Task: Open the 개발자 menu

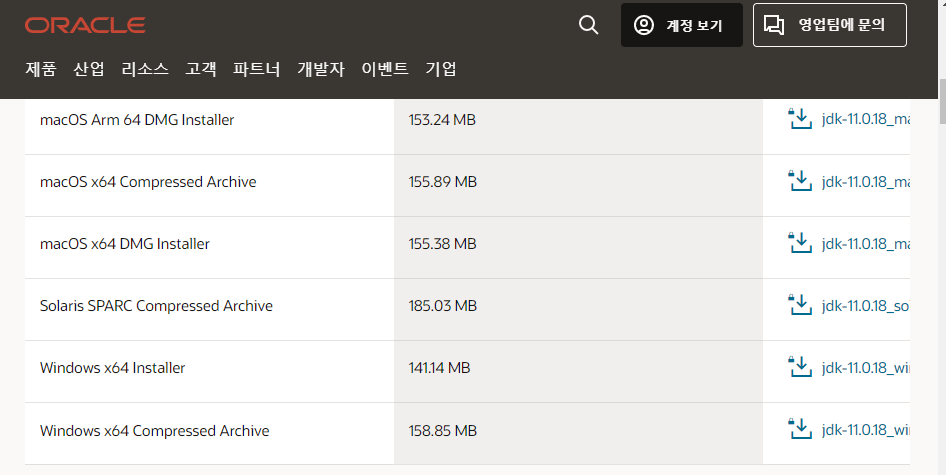Action: [x=321, y=69]
